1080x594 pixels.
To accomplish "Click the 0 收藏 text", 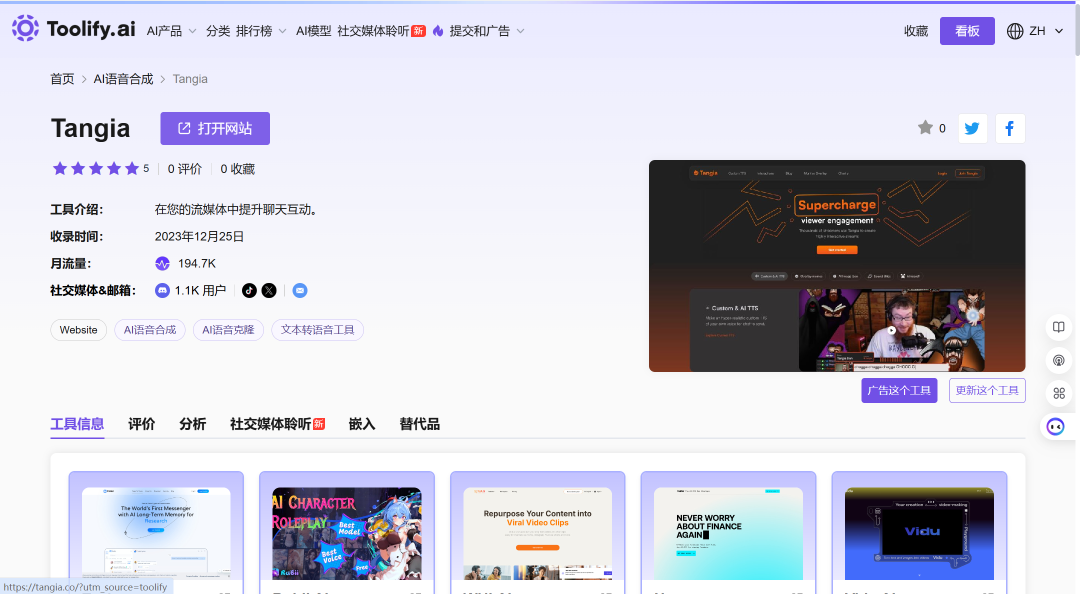I will pos(238,169).
